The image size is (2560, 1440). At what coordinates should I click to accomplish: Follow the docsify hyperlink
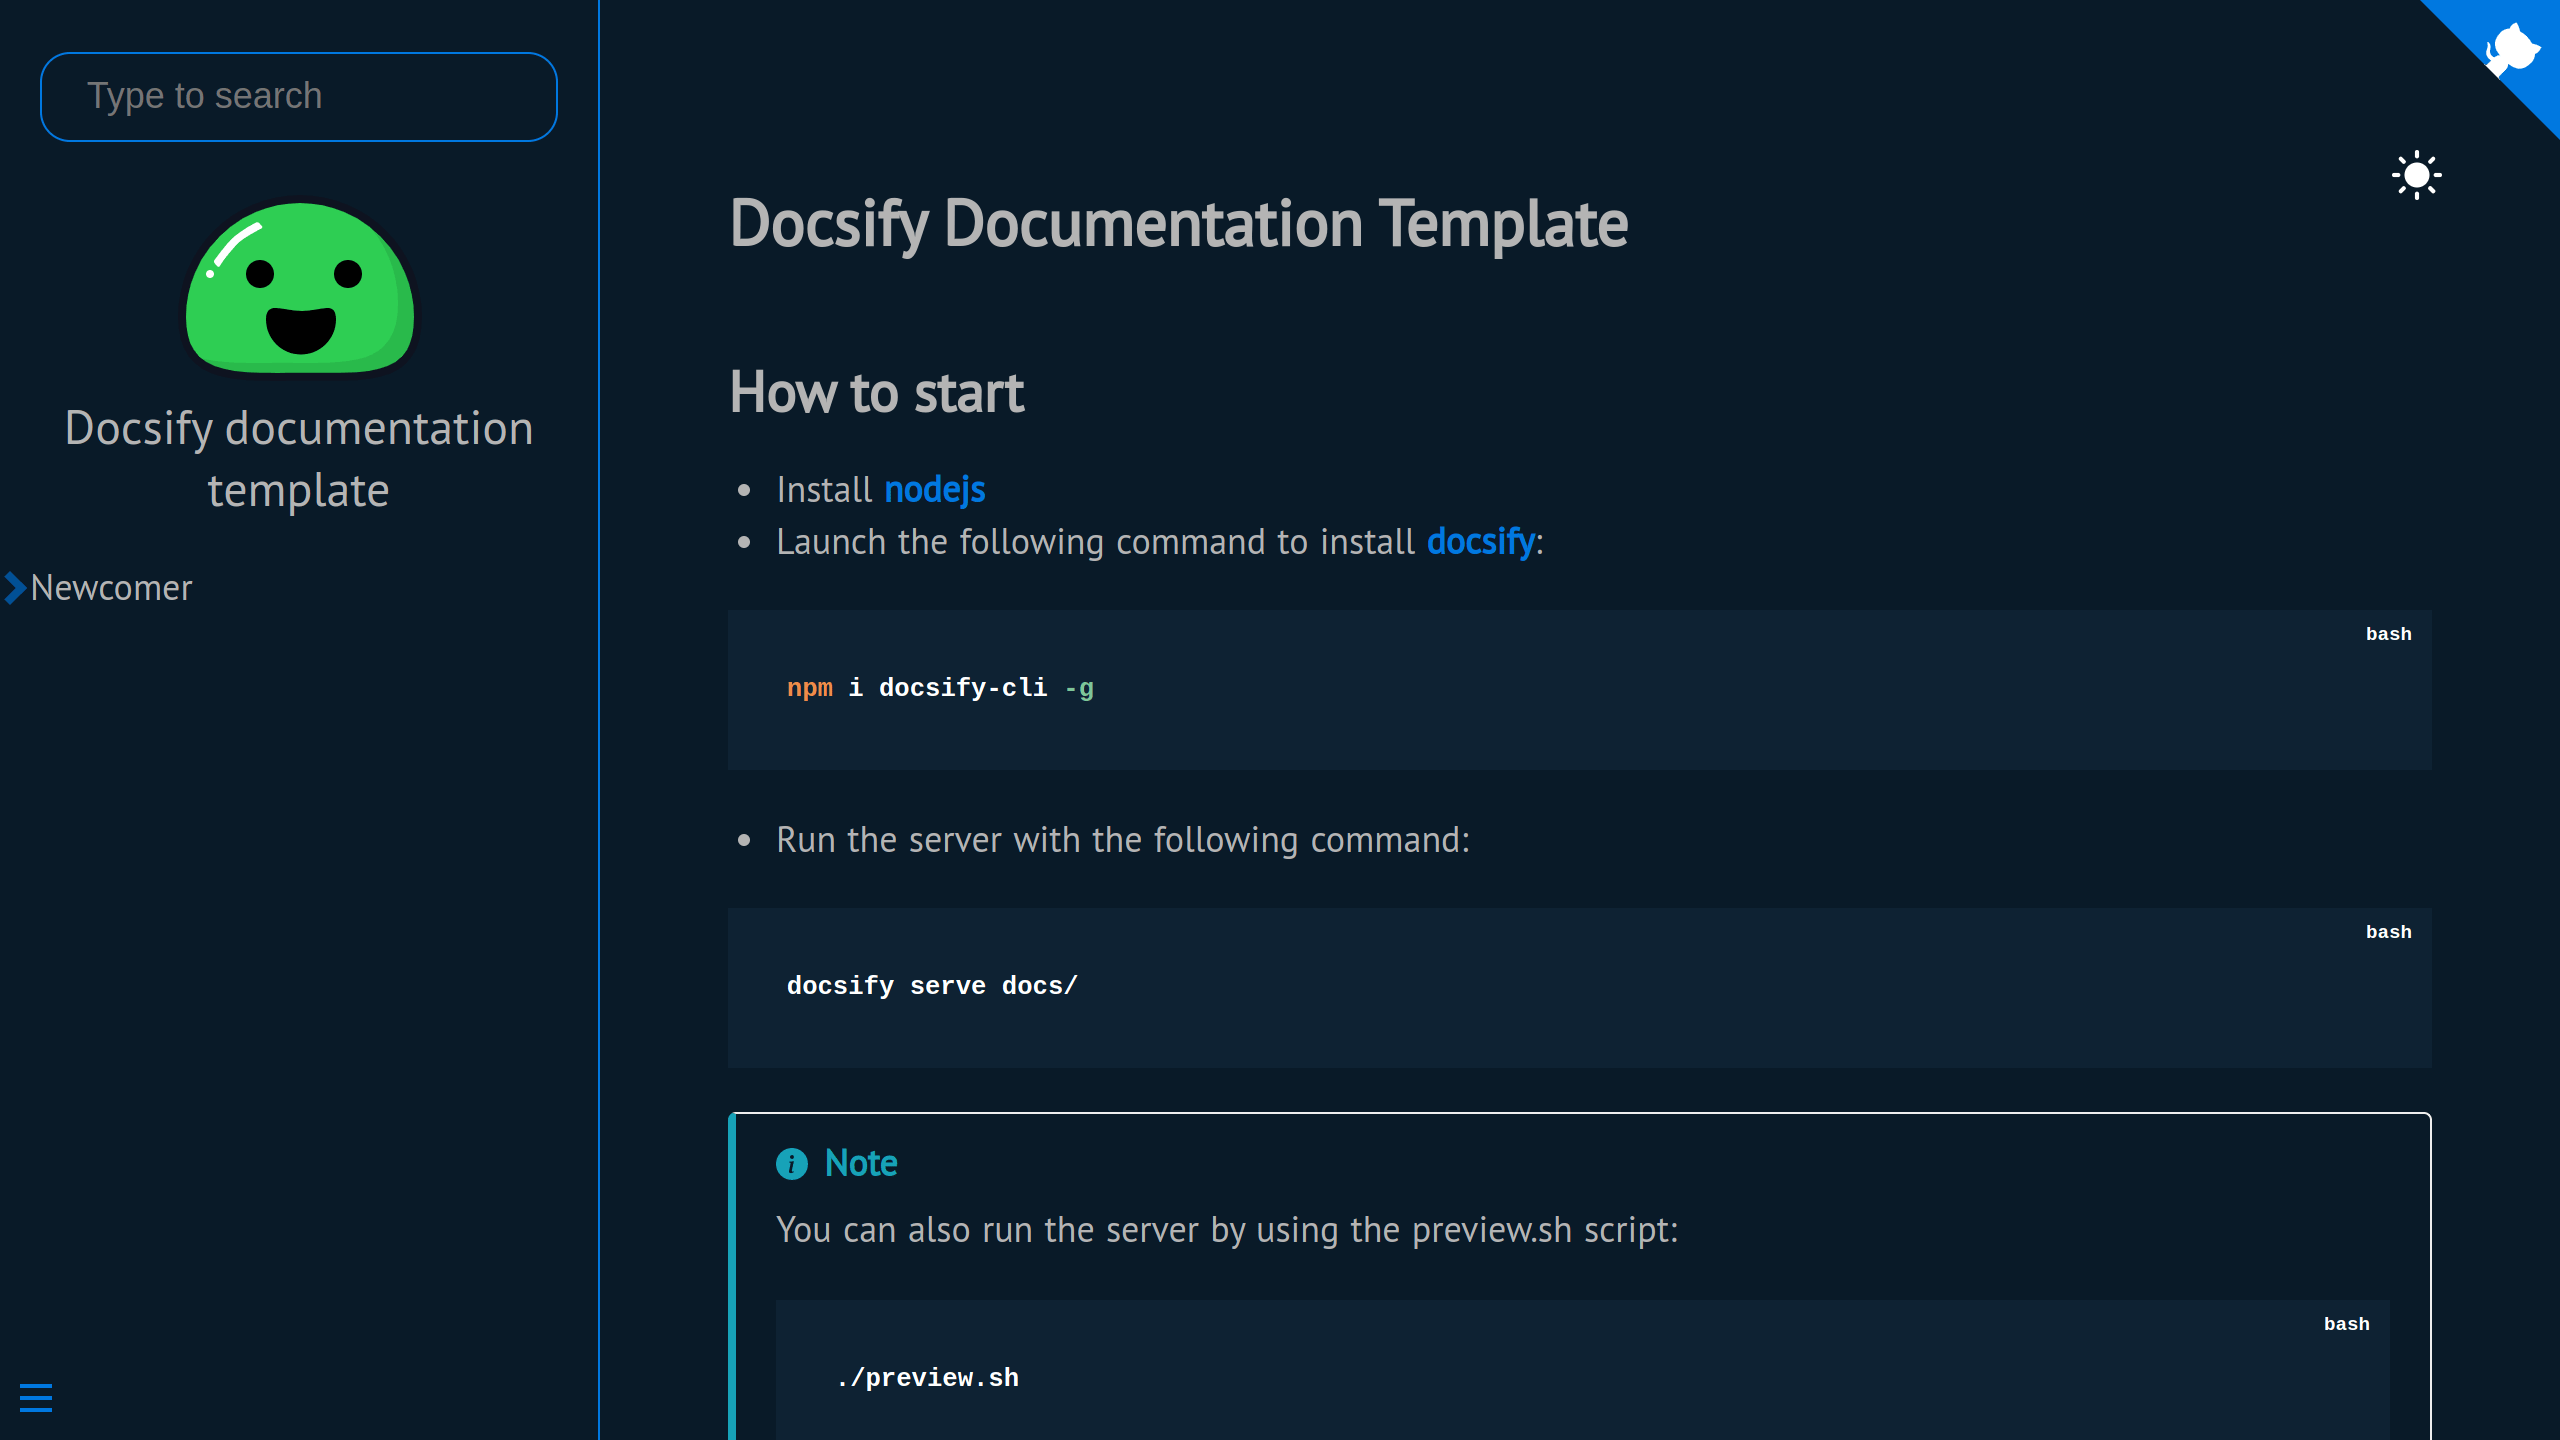(x=1480, y=541)
